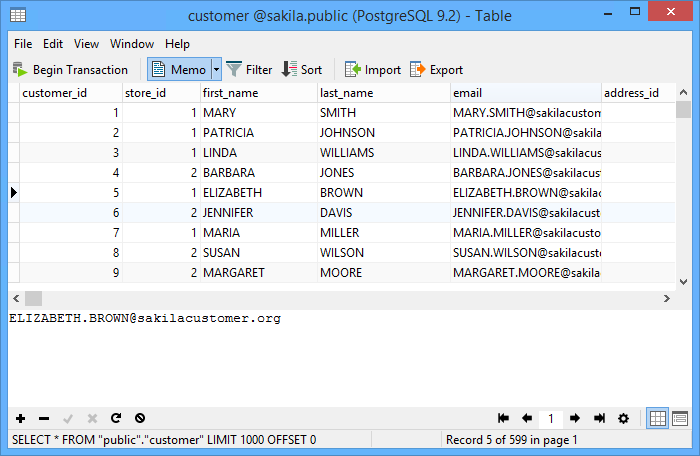The width and height of the screenshot is (700, 456).
Task: Open the File menu
Action: (x=23, y=44)
